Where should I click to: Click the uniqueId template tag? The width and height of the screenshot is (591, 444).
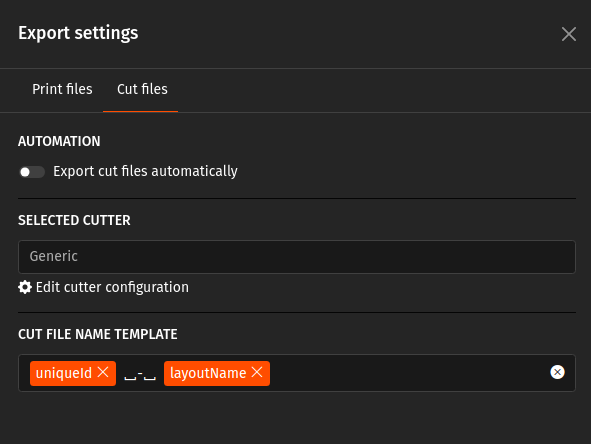tap(73, 373)
